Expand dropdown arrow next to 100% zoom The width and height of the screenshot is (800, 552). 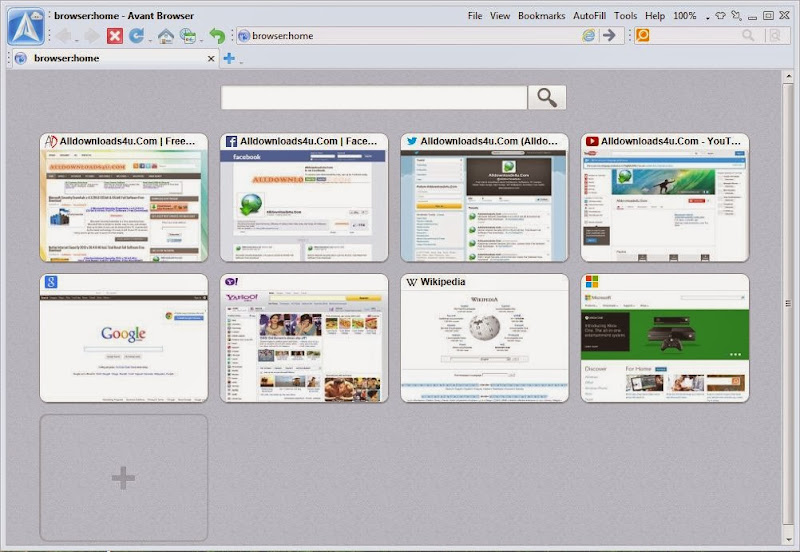pos(708,18)
